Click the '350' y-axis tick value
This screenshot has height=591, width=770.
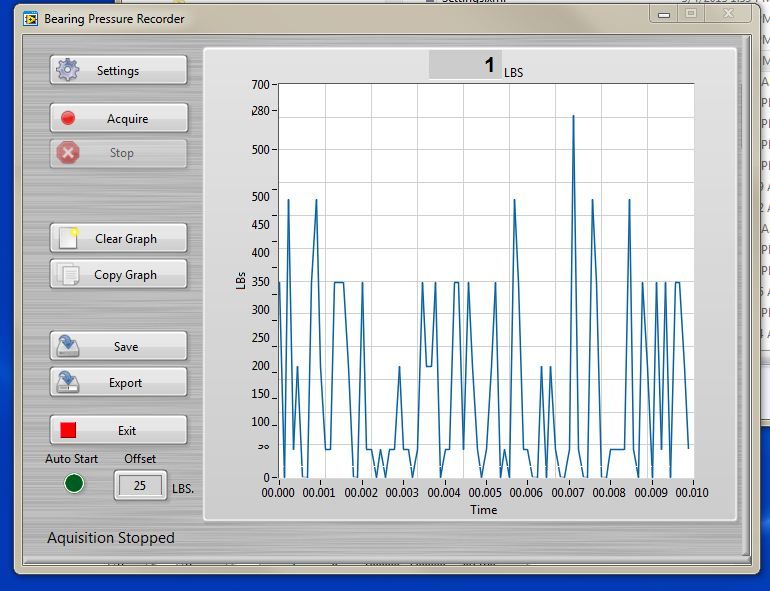coord(261,281)
